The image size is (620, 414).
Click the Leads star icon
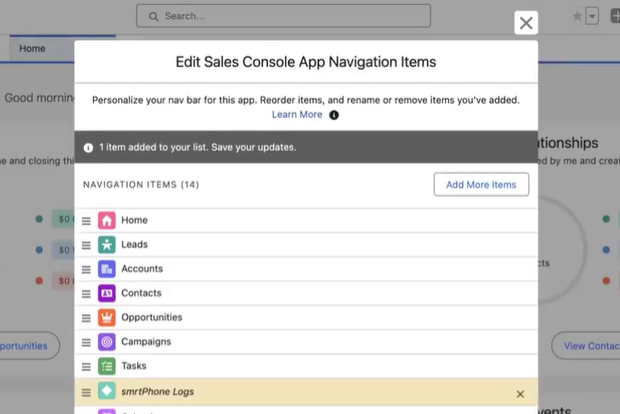point(107,244)
